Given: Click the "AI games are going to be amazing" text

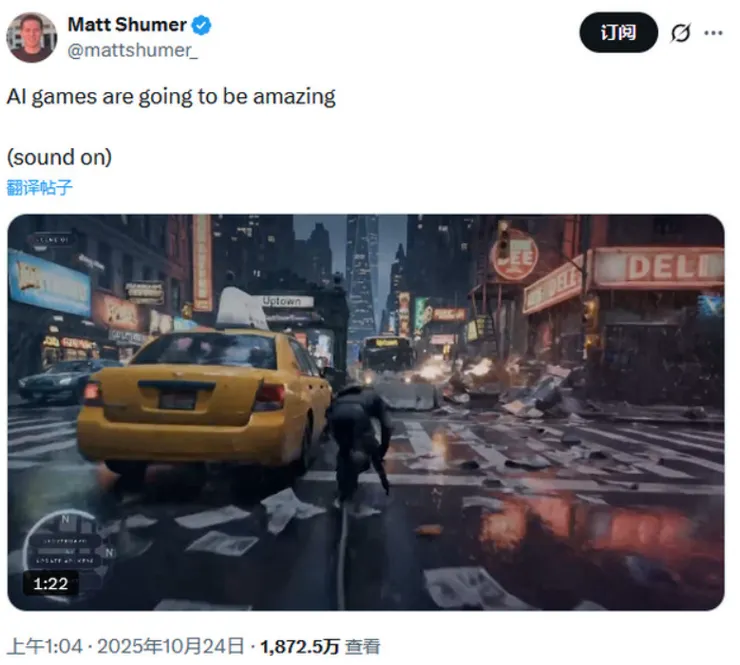Looking at the screenshot, I should coord(171,97).
